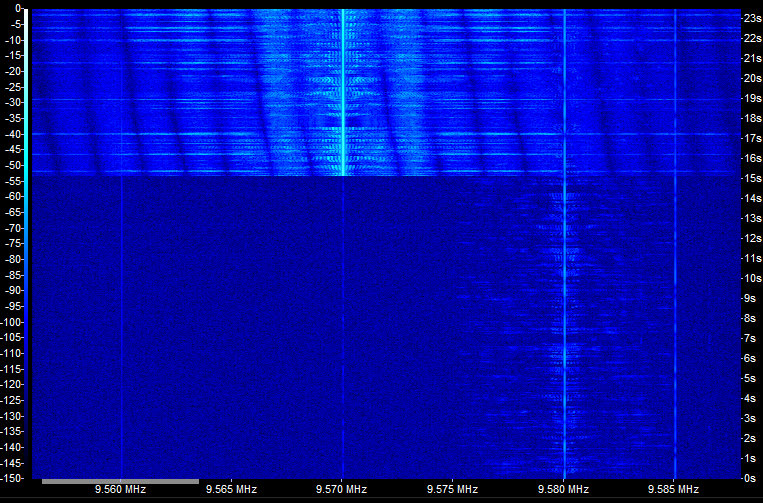Click the -115 dB scale label

(x=12, y=369)
